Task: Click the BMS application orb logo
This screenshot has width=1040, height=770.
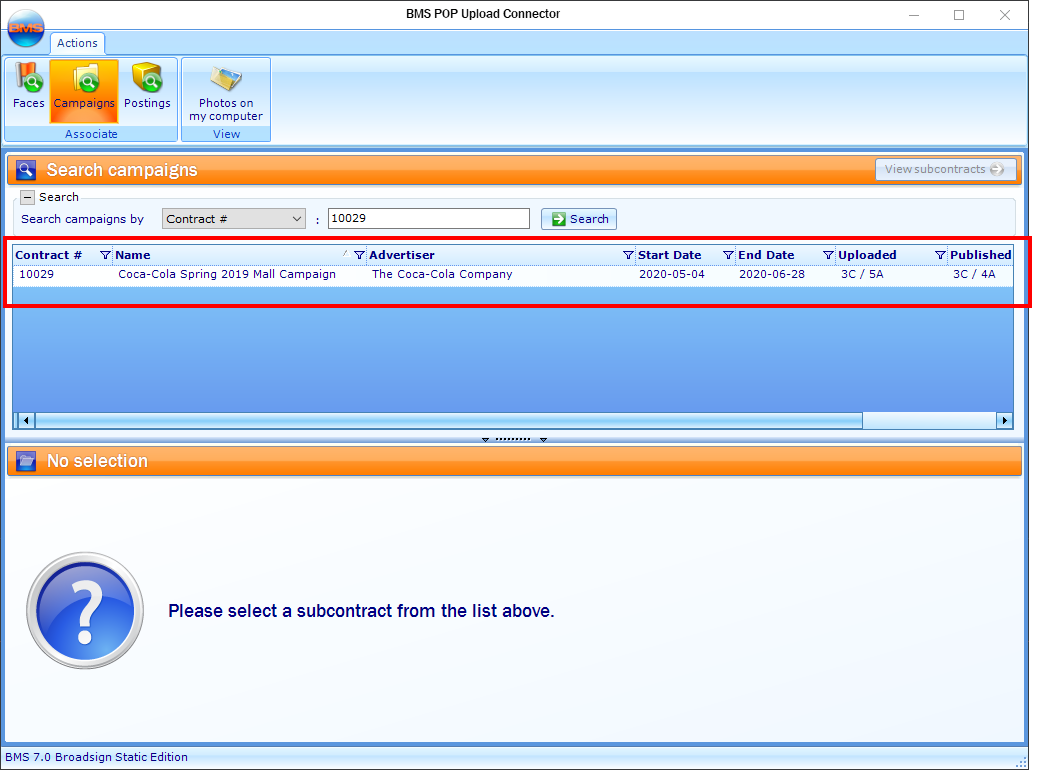Action: point(26,28)
